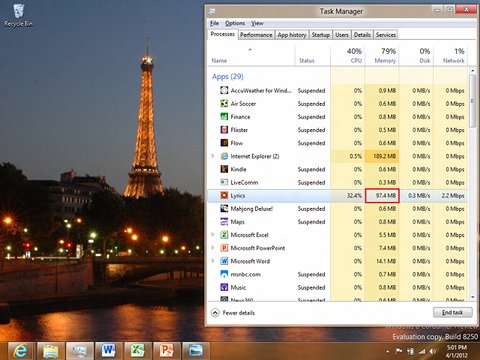Collapse view with Fewer details
Image resolution: width=480 pixels, height=360 pixels.
(233, 313)
